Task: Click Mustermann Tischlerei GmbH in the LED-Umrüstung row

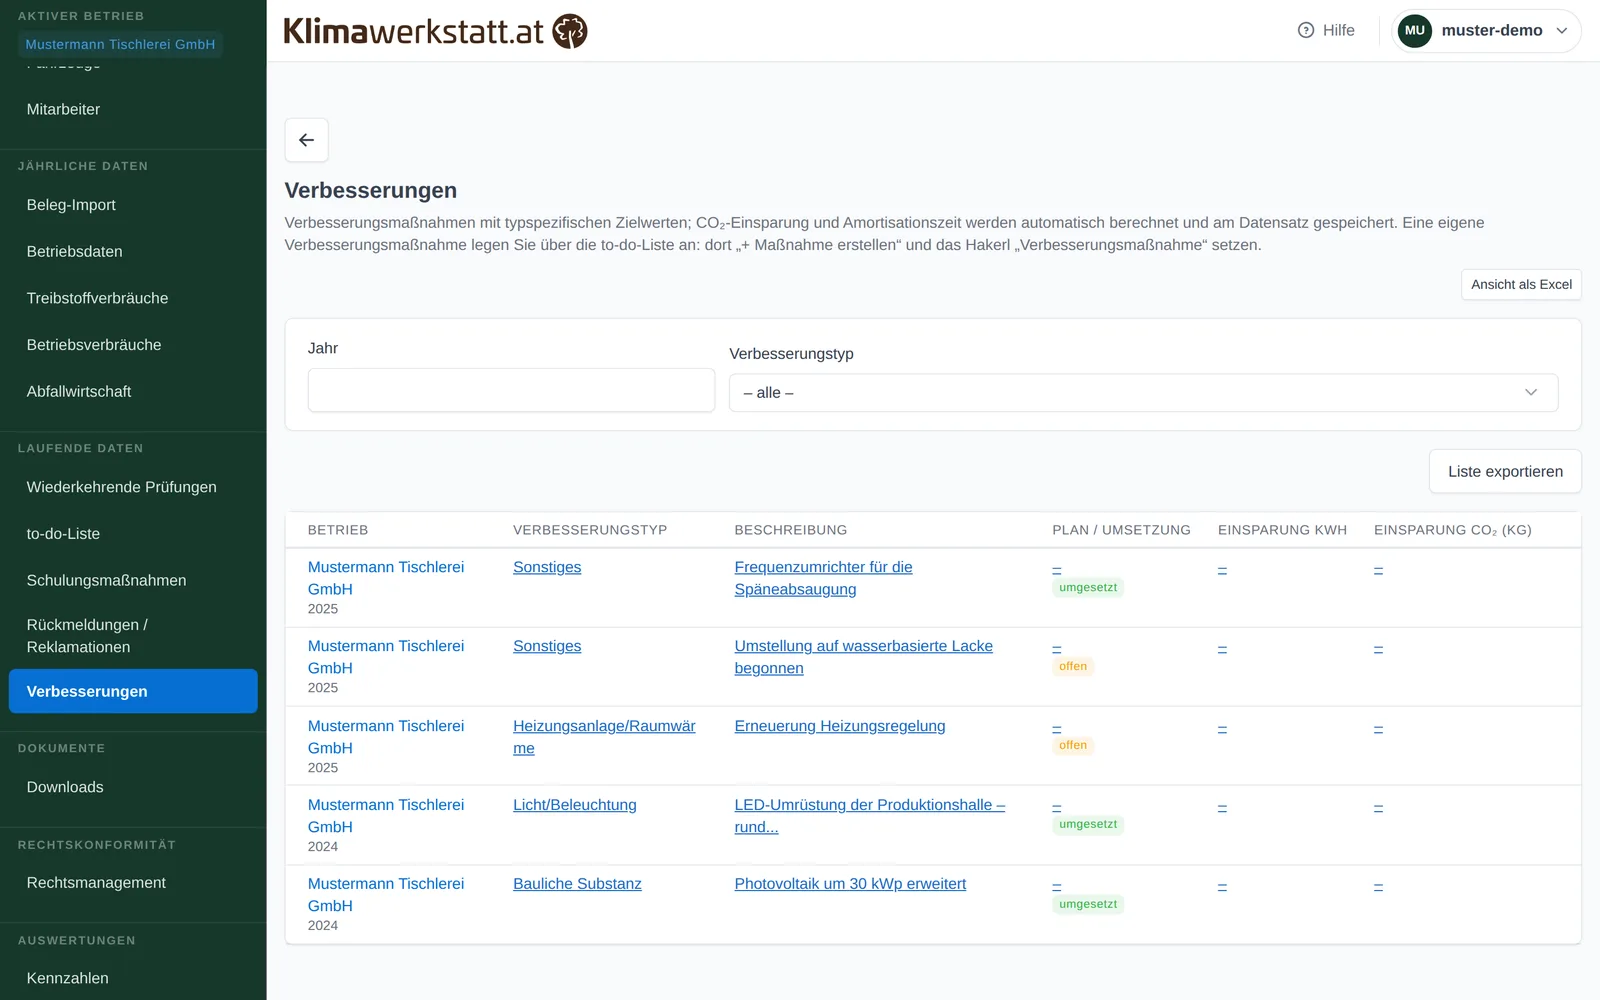Action: pyautogui.click(x=386, y=816)
